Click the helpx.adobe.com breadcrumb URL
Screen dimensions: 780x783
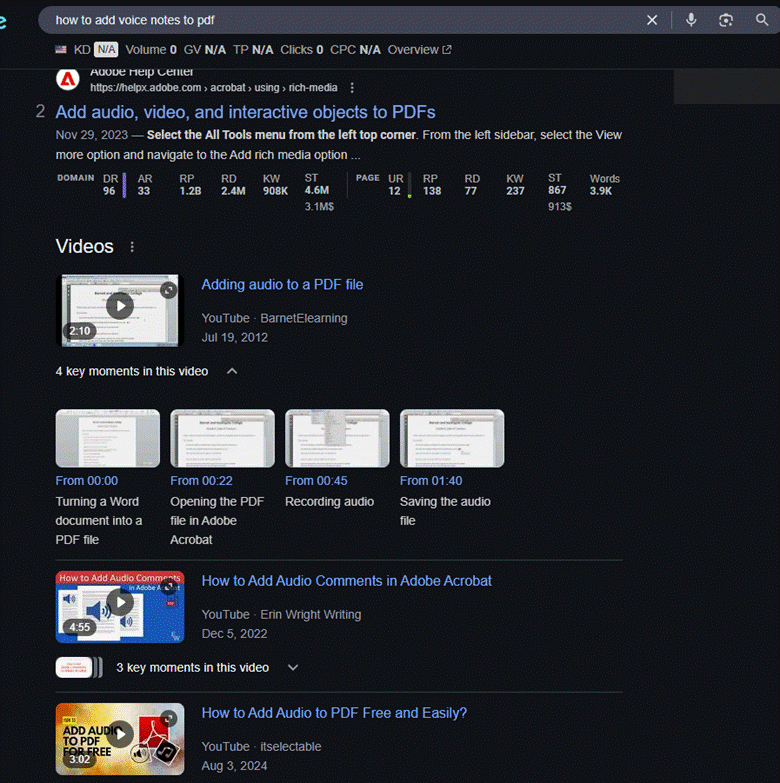click(x=214, y=88)
